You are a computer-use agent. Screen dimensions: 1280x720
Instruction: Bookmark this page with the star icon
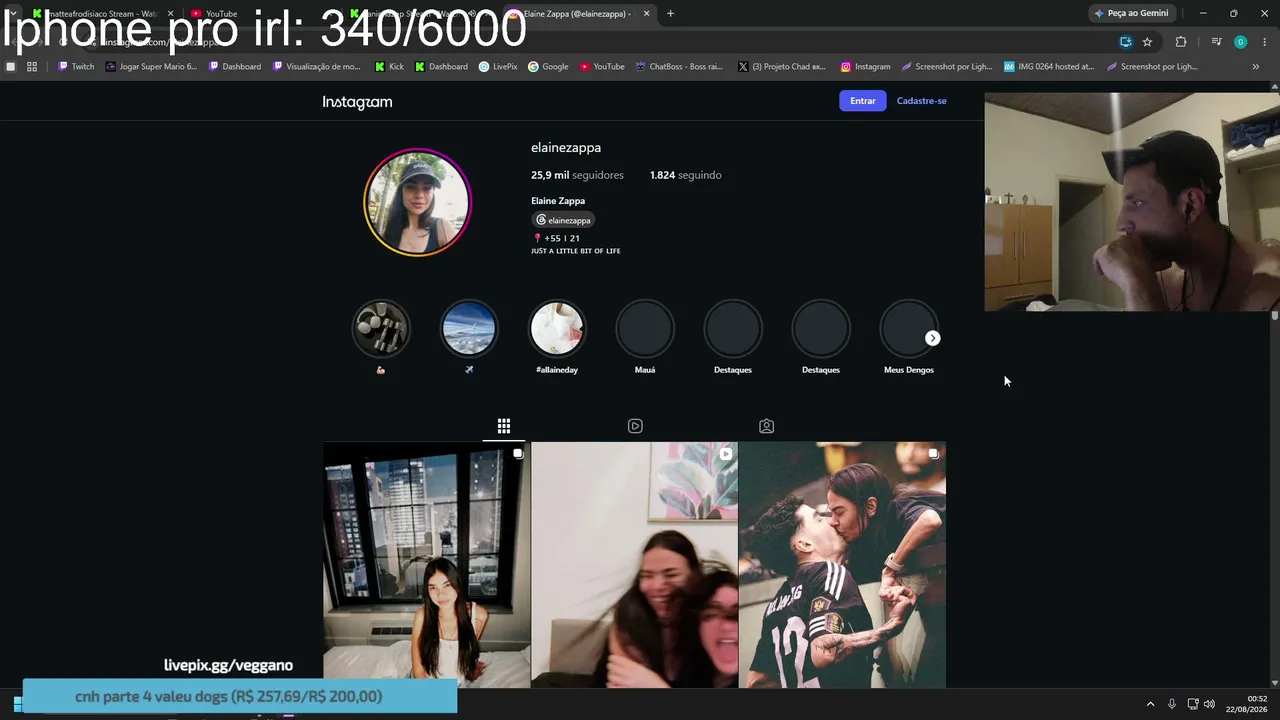coord(1147,42)
